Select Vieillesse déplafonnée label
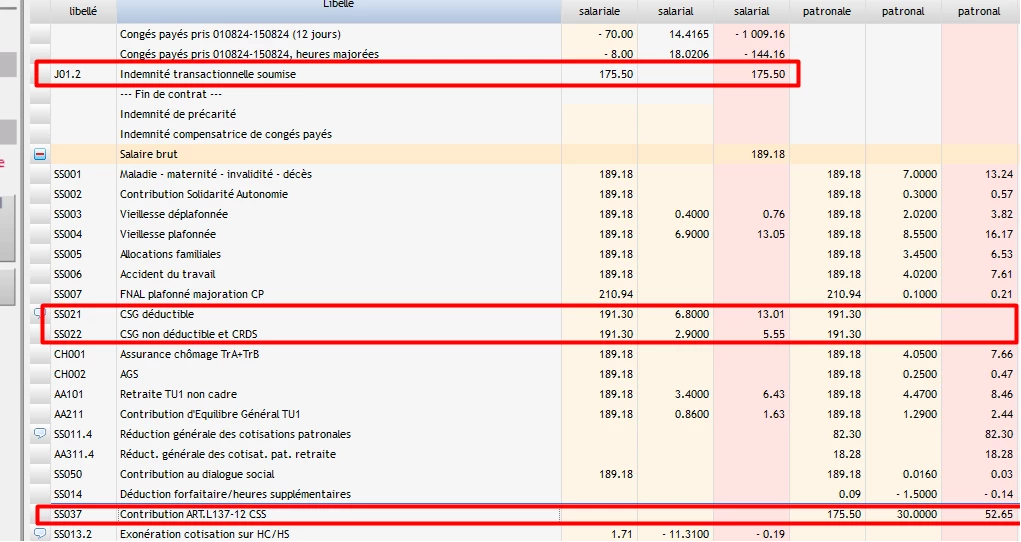Screen dimensions: 1021x542 pyautogui.click(x=174, y=214)
